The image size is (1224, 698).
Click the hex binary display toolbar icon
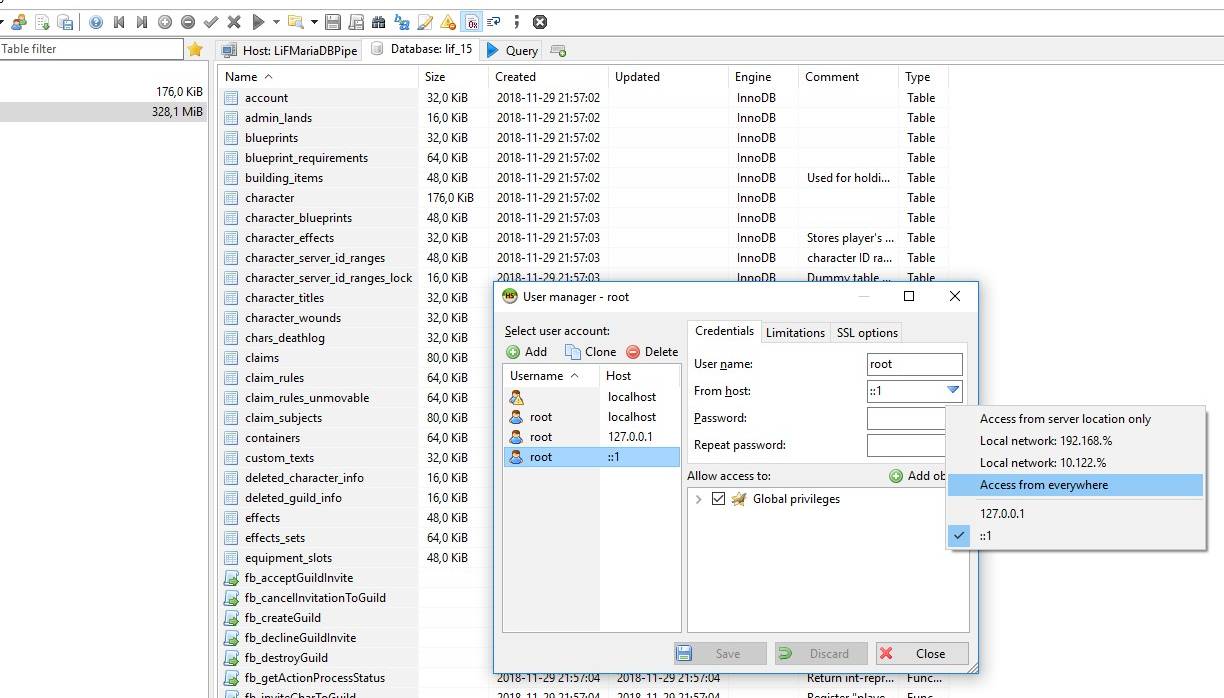pos(471,21)
